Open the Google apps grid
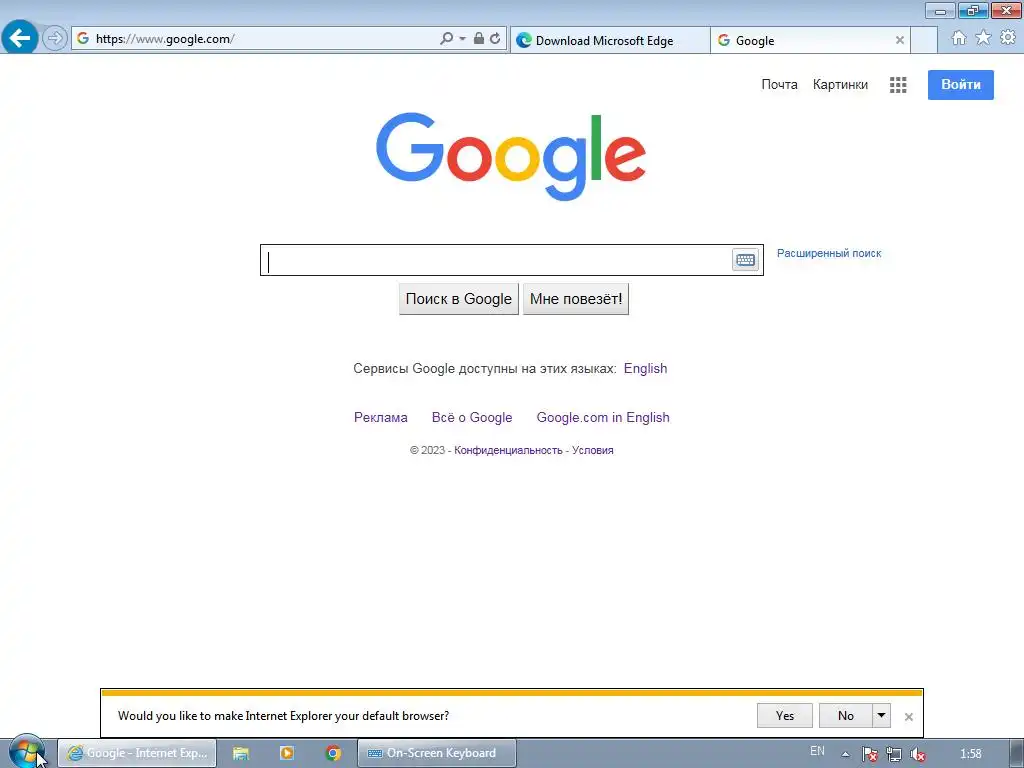This screenshot has width=1024, height=768. point(898,85)
